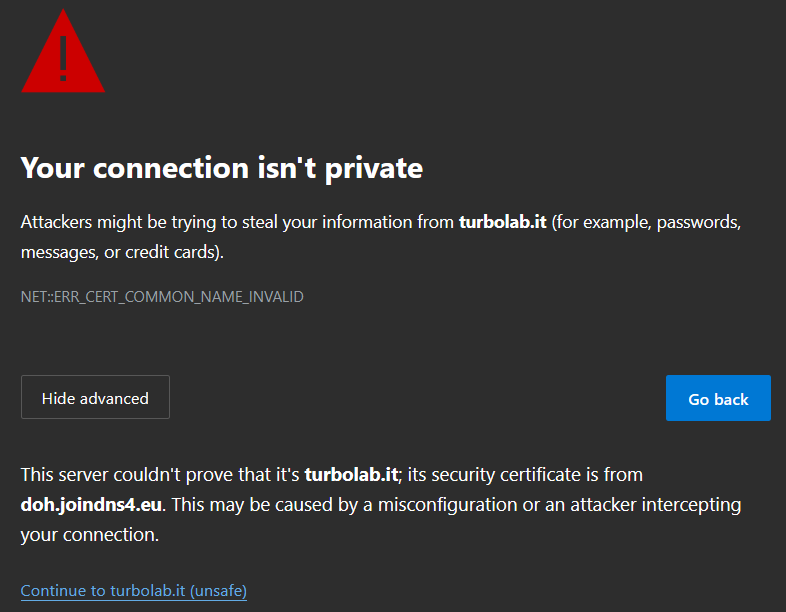This screenshot has width=786, height=612.
Task: Click bold doh.joindns4.eu certificate domain
Action: click(x=91, y=504)
